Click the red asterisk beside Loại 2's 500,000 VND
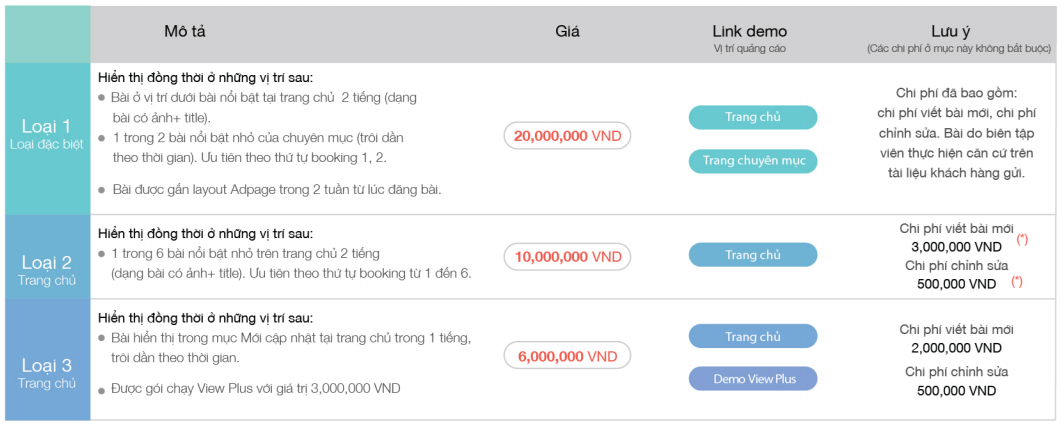The height and width of the screenshot is (426, 1062). 1016,282
